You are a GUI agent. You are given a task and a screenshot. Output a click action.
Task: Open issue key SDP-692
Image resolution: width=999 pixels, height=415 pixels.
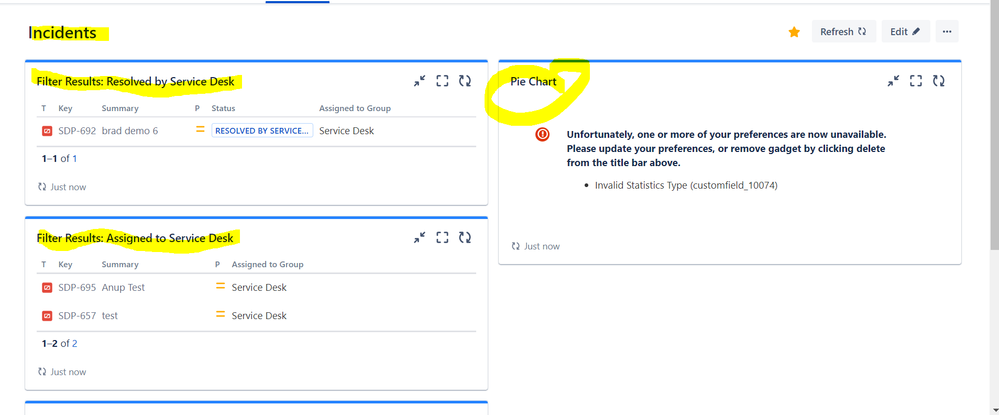pyautogui.click(x=77, y=131)
